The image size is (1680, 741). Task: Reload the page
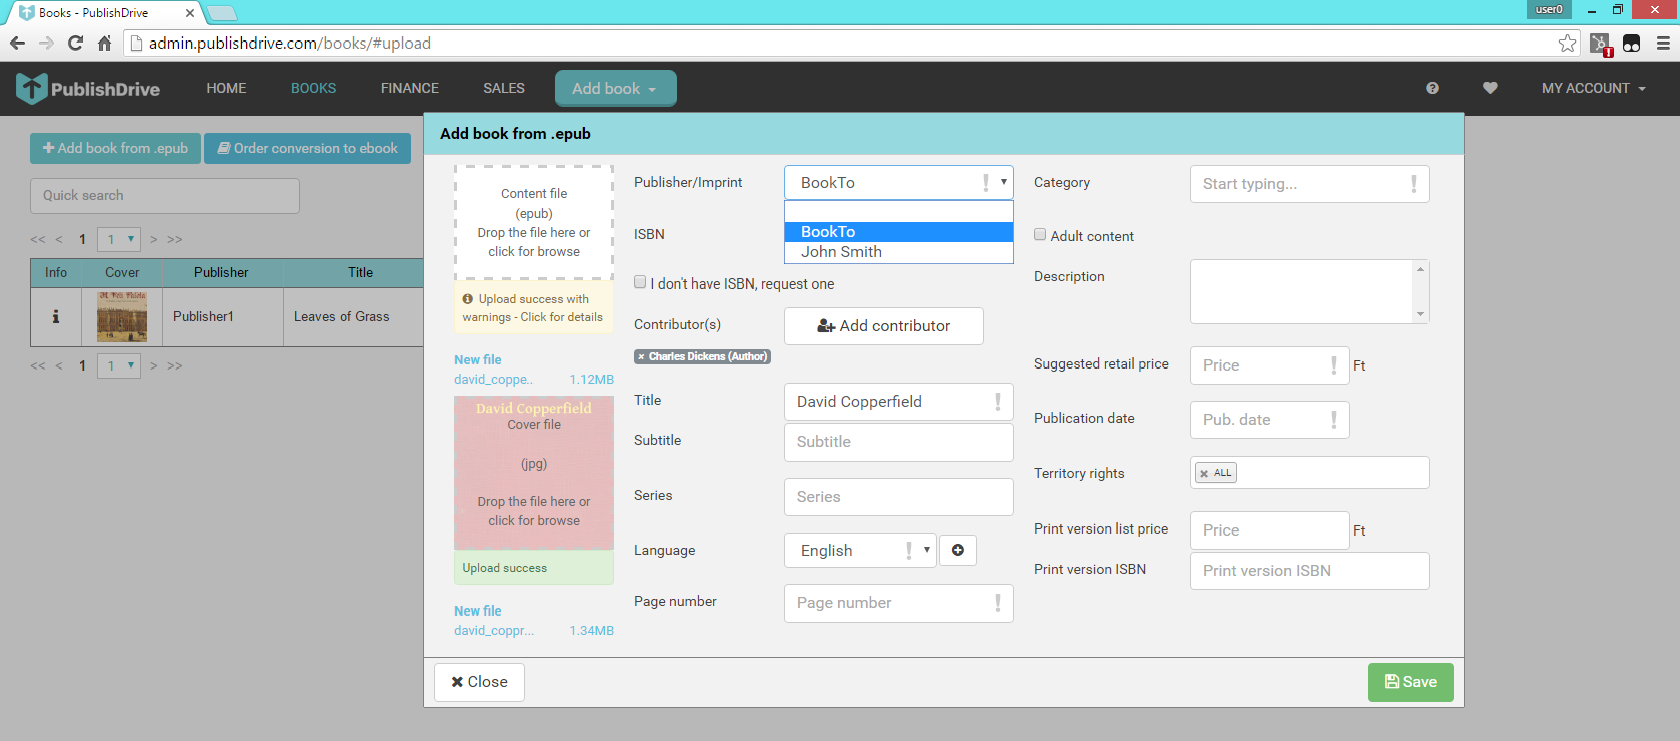coord(75,43)
